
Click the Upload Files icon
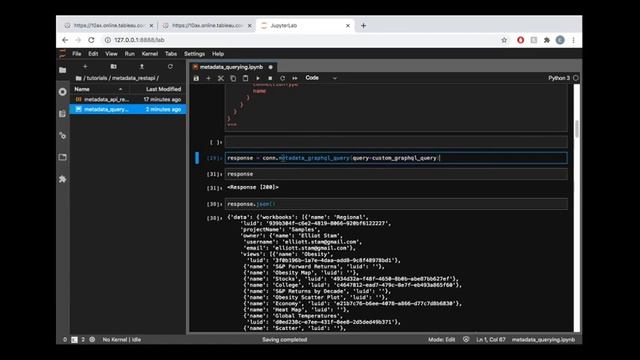[142, 67]
